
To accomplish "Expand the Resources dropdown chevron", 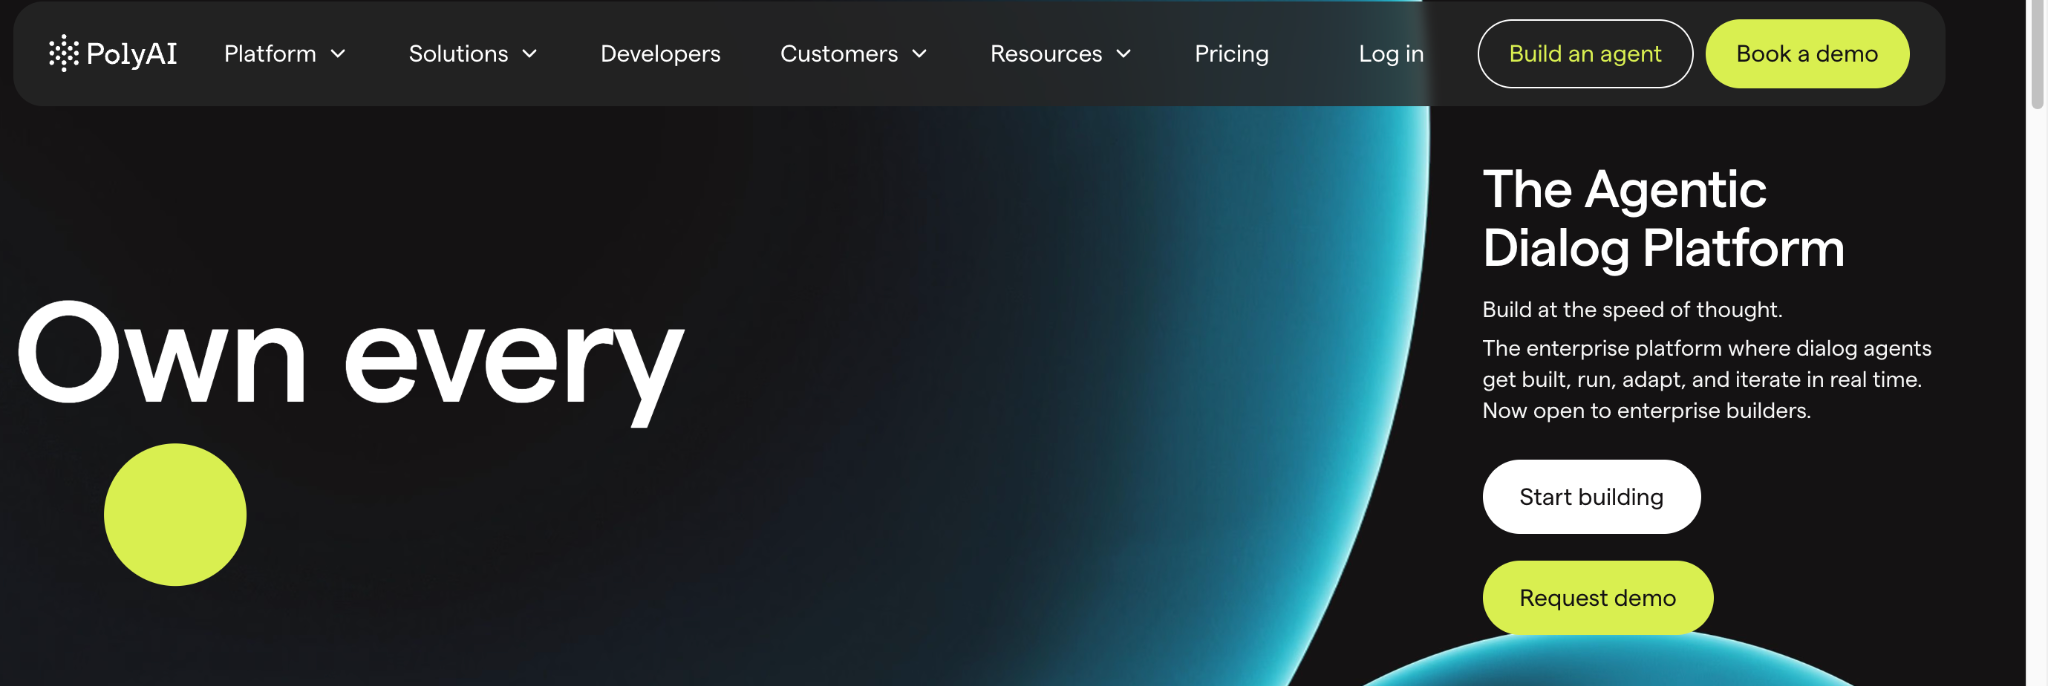I will point(1124,54).
